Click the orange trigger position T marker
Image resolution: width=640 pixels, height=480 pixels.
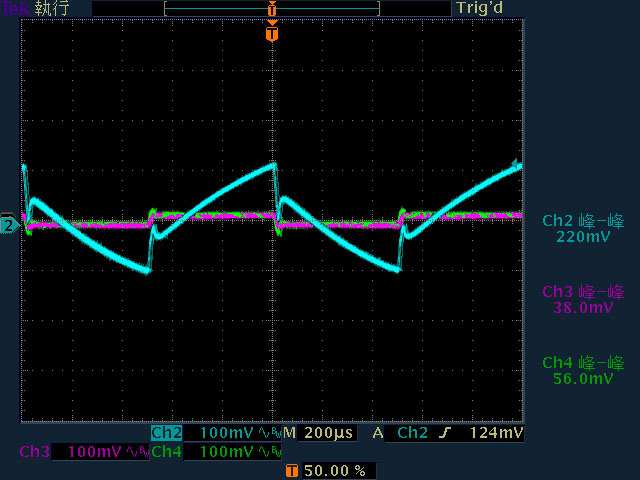(272, 33)
